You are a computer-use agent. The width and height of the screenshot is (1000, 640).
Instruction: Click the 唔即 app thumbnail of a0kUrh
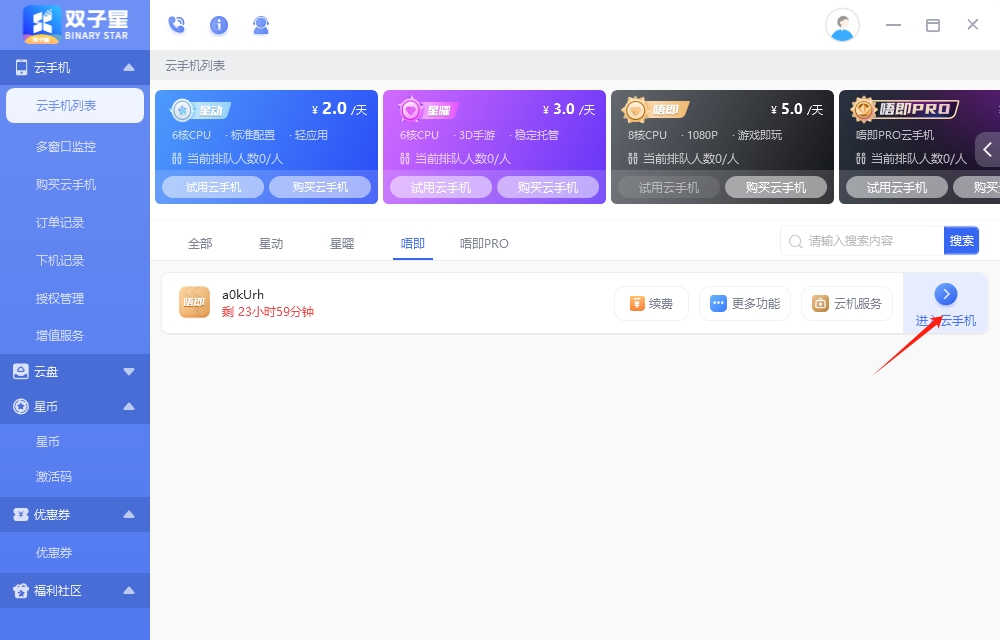point(194,301)
